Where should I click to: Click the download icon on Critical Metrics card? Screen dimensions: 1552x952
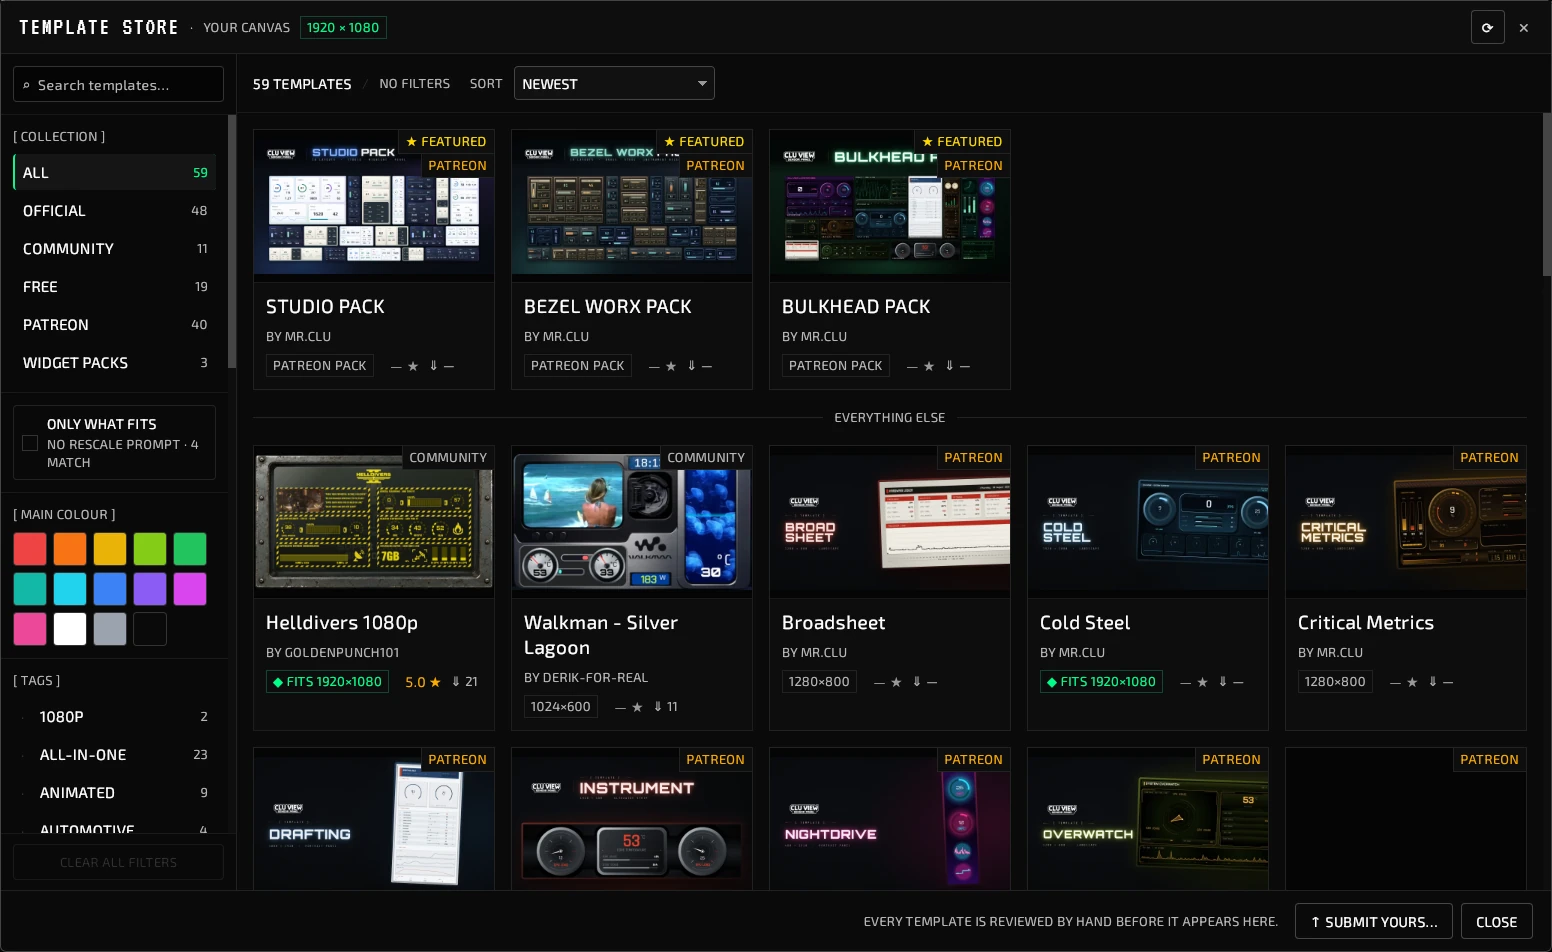coord(1433,682)
